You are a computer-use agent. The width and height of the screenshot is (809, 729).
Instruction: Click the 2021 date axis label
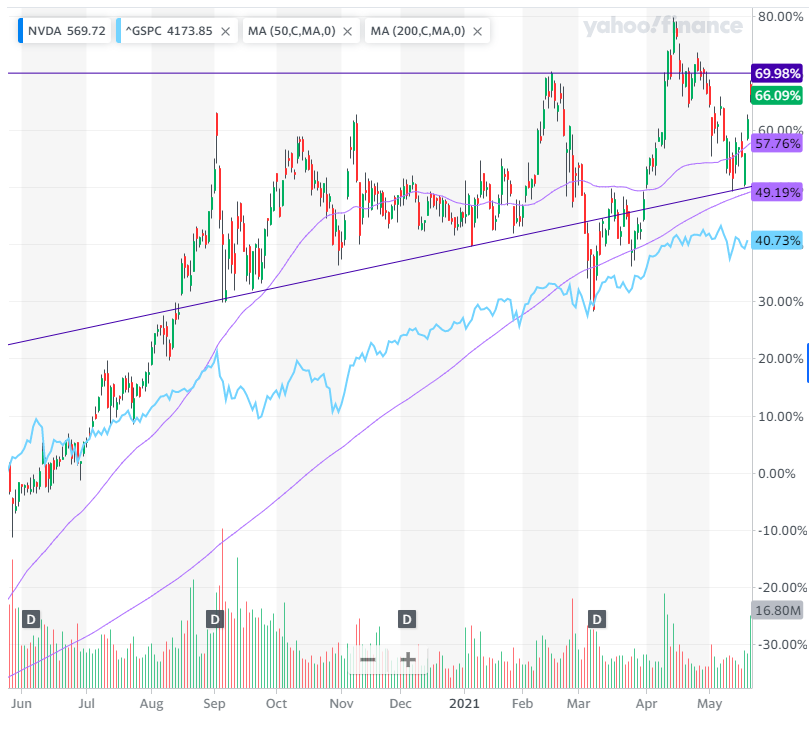[464, 704]
